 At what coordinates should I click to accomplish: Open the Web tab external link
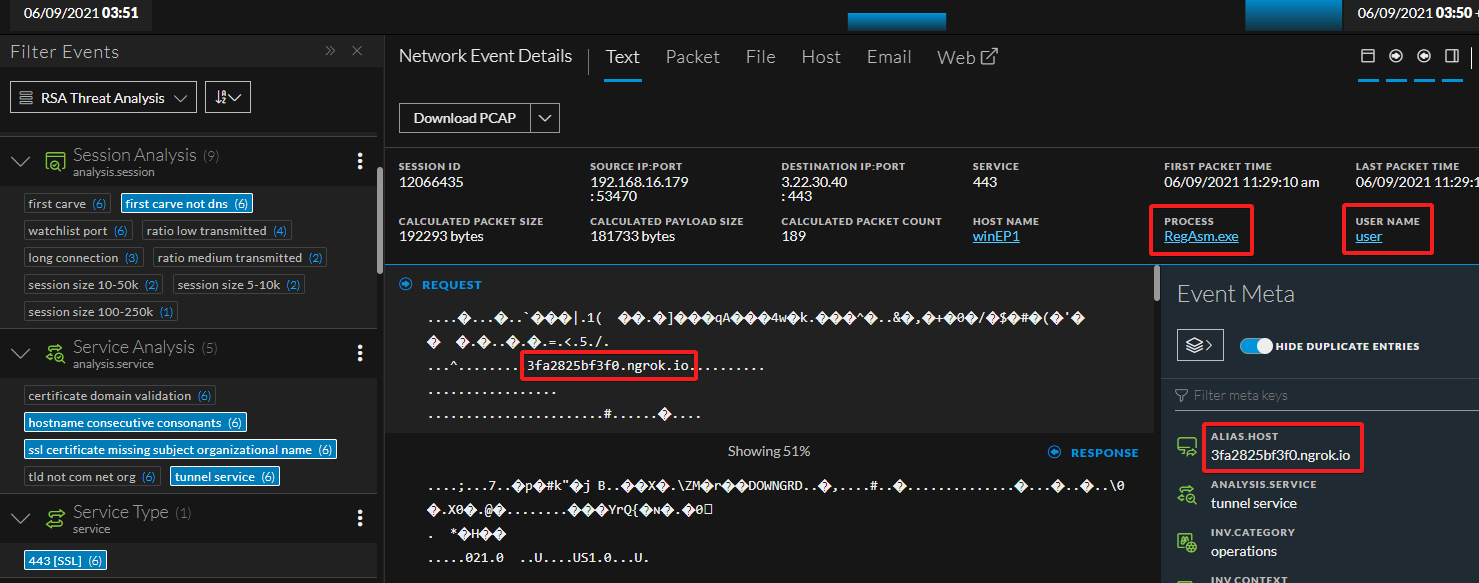(967, 57)
